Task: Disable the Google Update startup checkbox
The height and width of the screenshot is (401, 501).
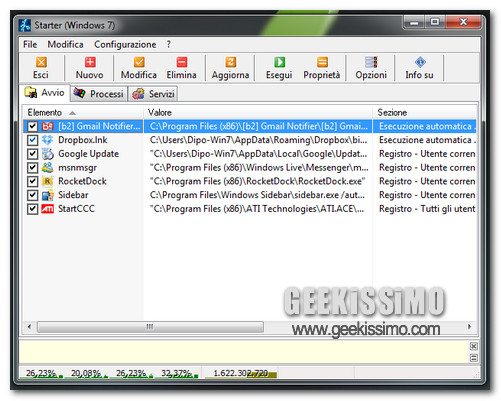Action: [x=32, y=154]
